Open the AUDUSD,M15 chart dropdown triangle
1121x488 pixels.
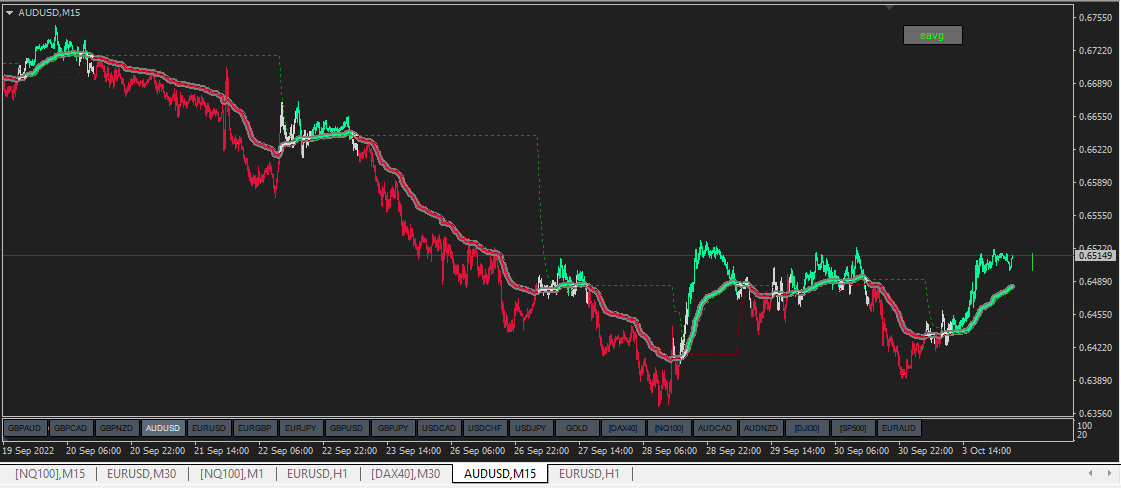9,12
